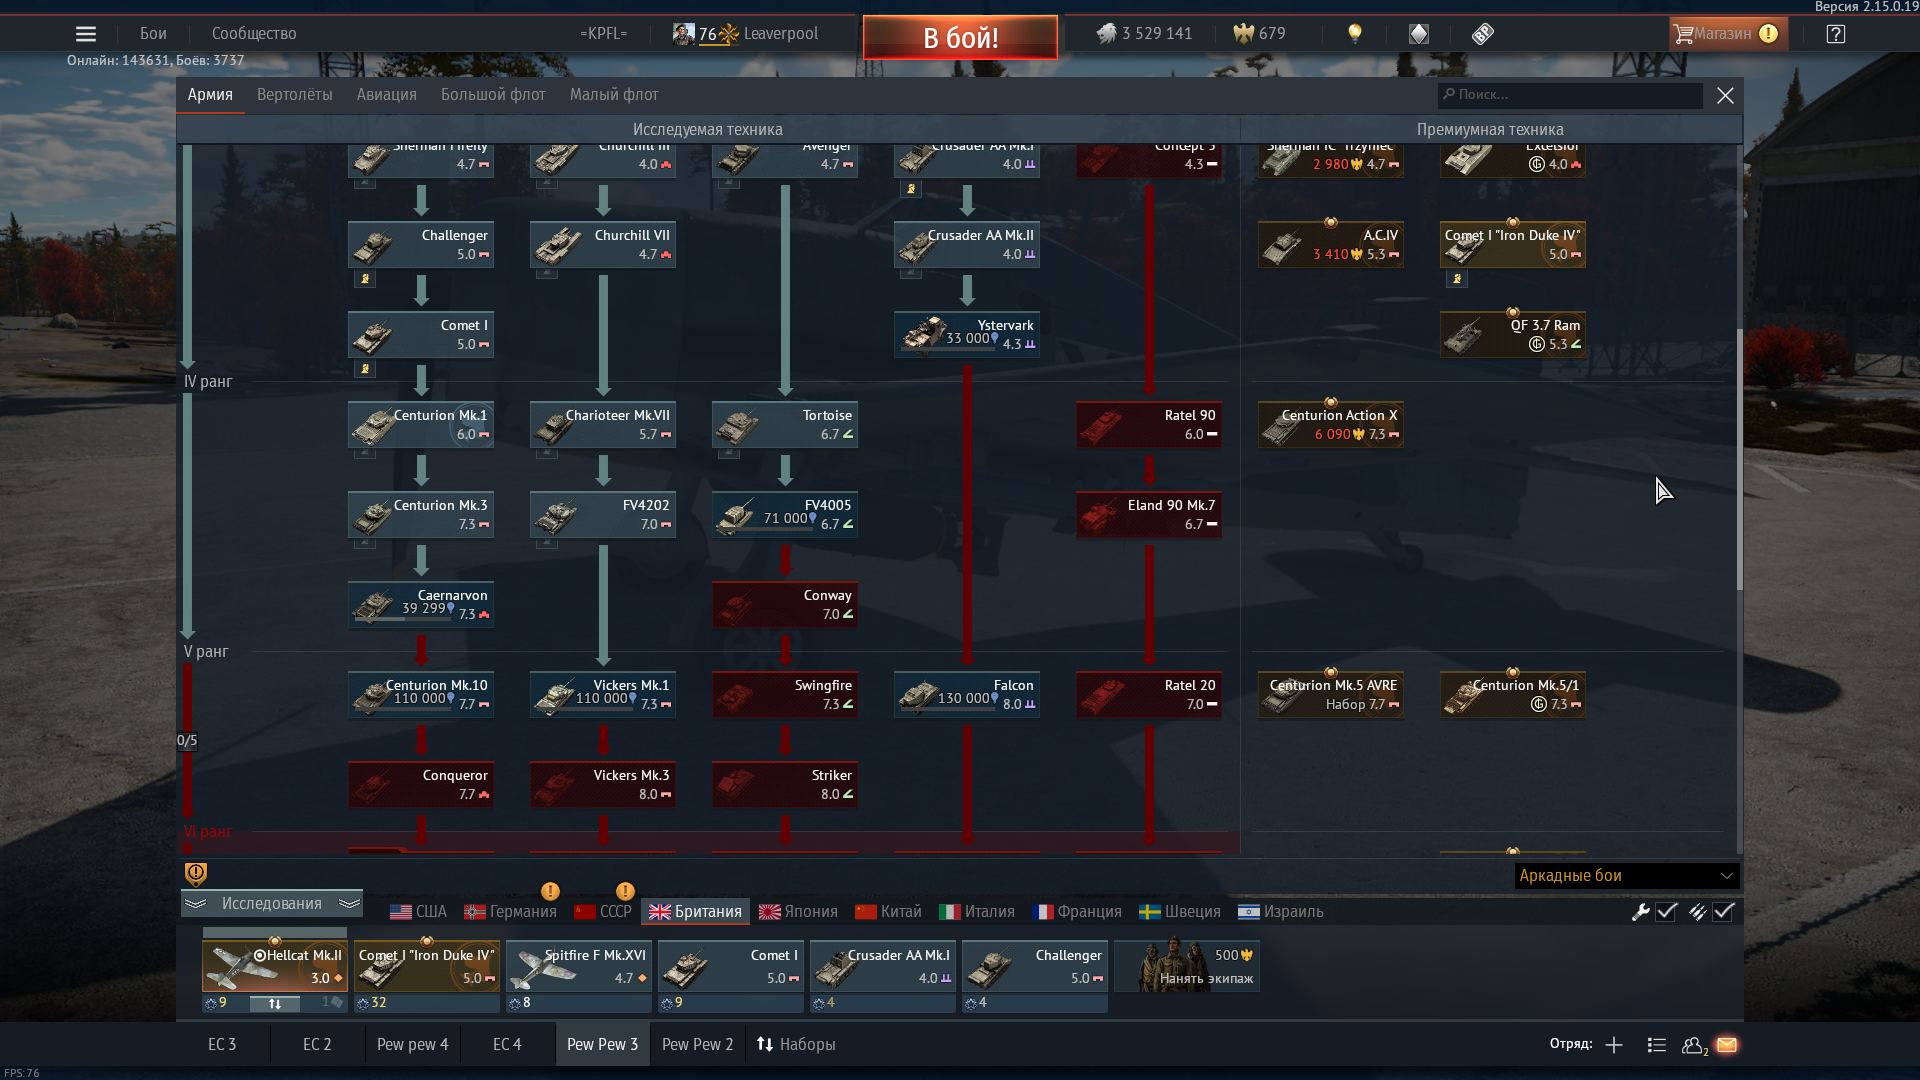Toggle the auto-repair checkbox next to wrench

click(1666, 911)
